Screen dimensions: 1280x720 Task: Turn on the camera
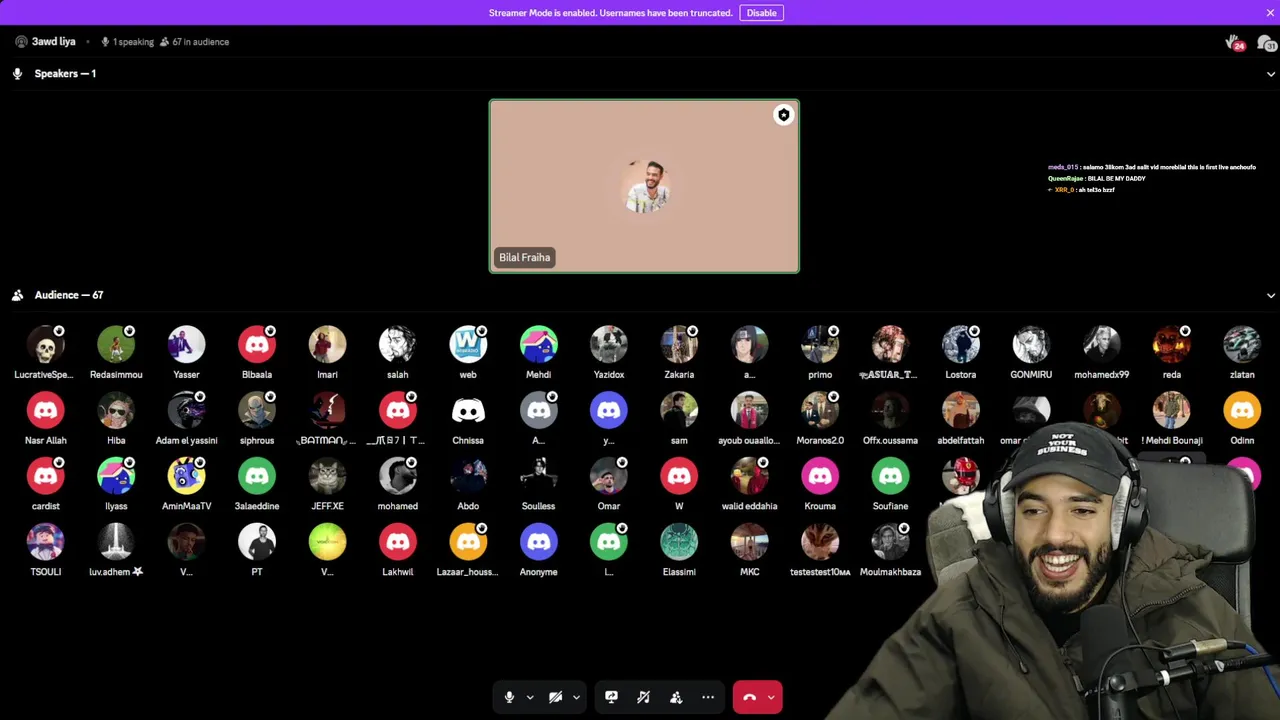tap(555, 697)
